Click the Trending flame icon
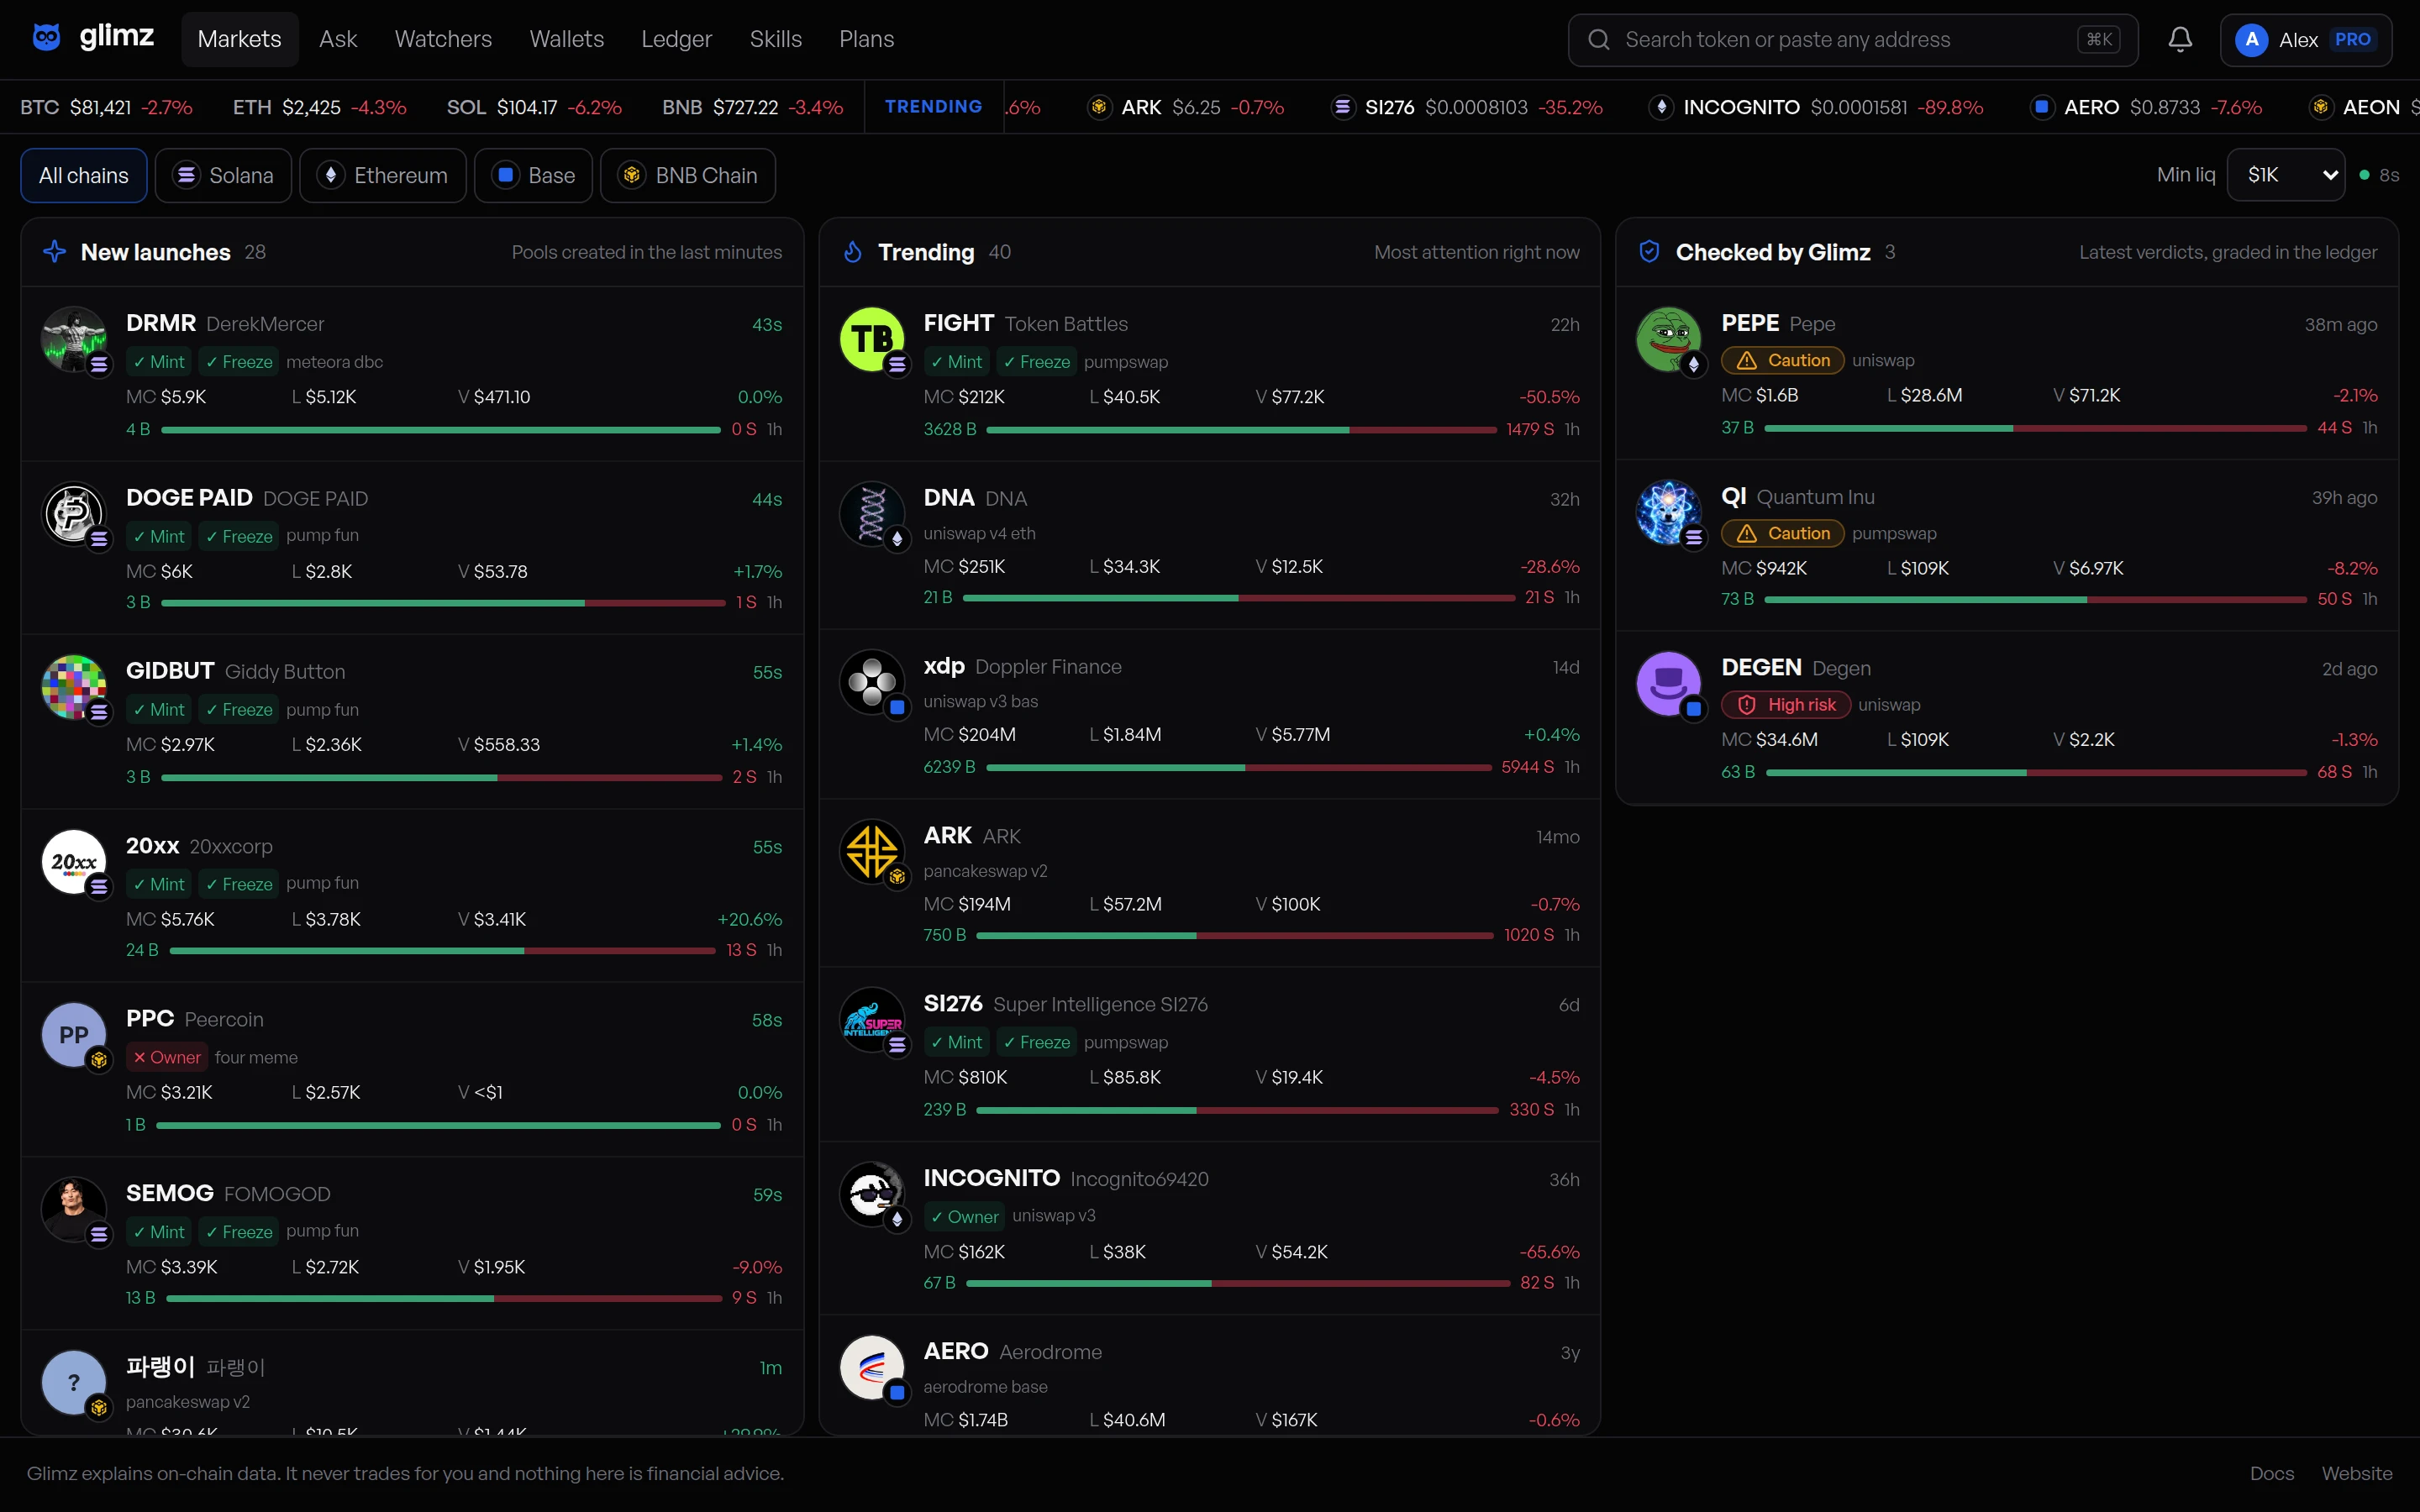Viewport: 2420px width, 1512px height. click(x=853, y=252)
